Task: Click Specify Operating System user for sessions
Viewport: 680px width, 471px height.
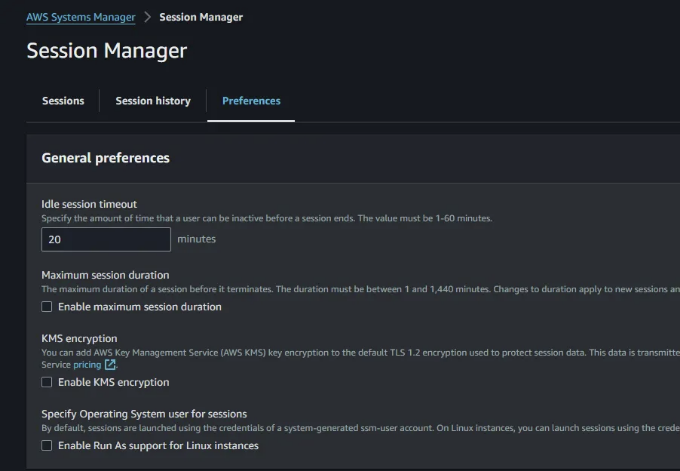Action: pos(144,414)
